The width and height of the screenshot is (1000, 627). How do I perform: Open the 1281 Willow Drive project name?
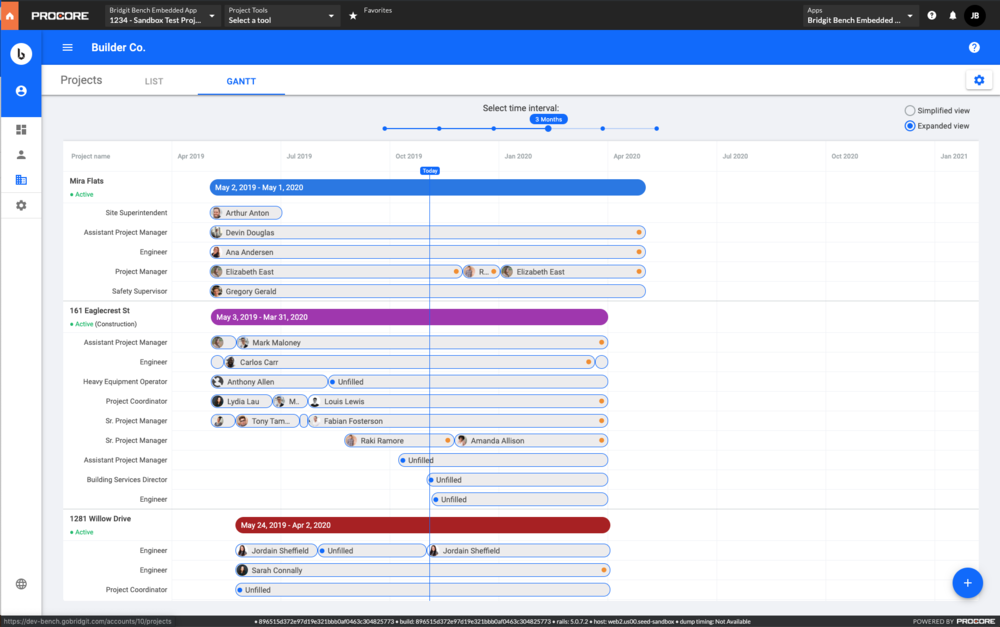pyautogui.click(x=100, y=519)
